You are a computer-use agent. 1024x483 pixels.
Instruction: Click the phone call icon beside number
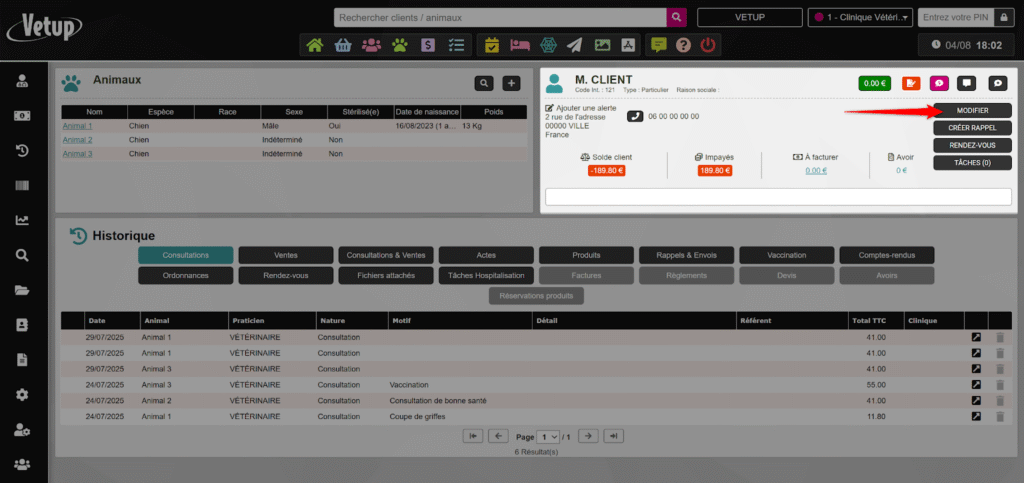[x=635, y=116]
